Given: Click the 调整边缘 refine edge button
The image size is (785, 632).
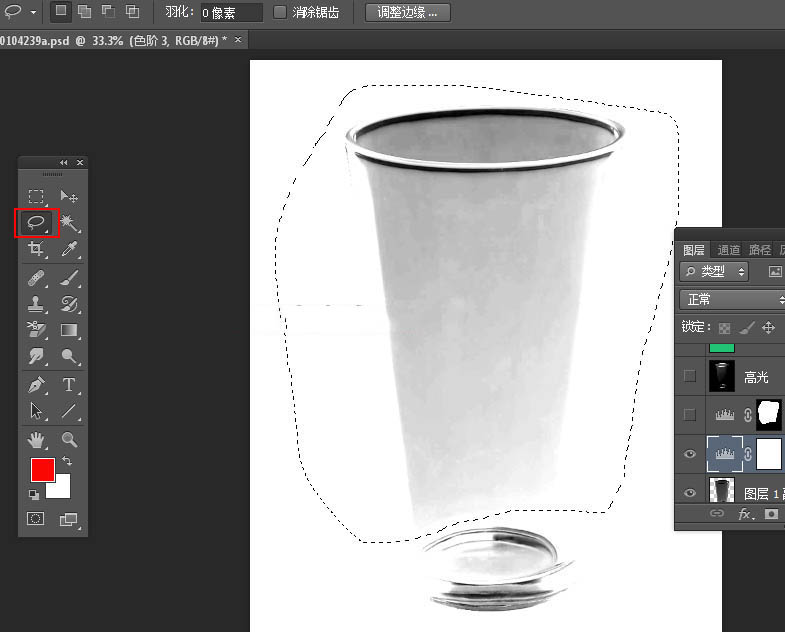Looking at the screenshot, I should (407, 12).
